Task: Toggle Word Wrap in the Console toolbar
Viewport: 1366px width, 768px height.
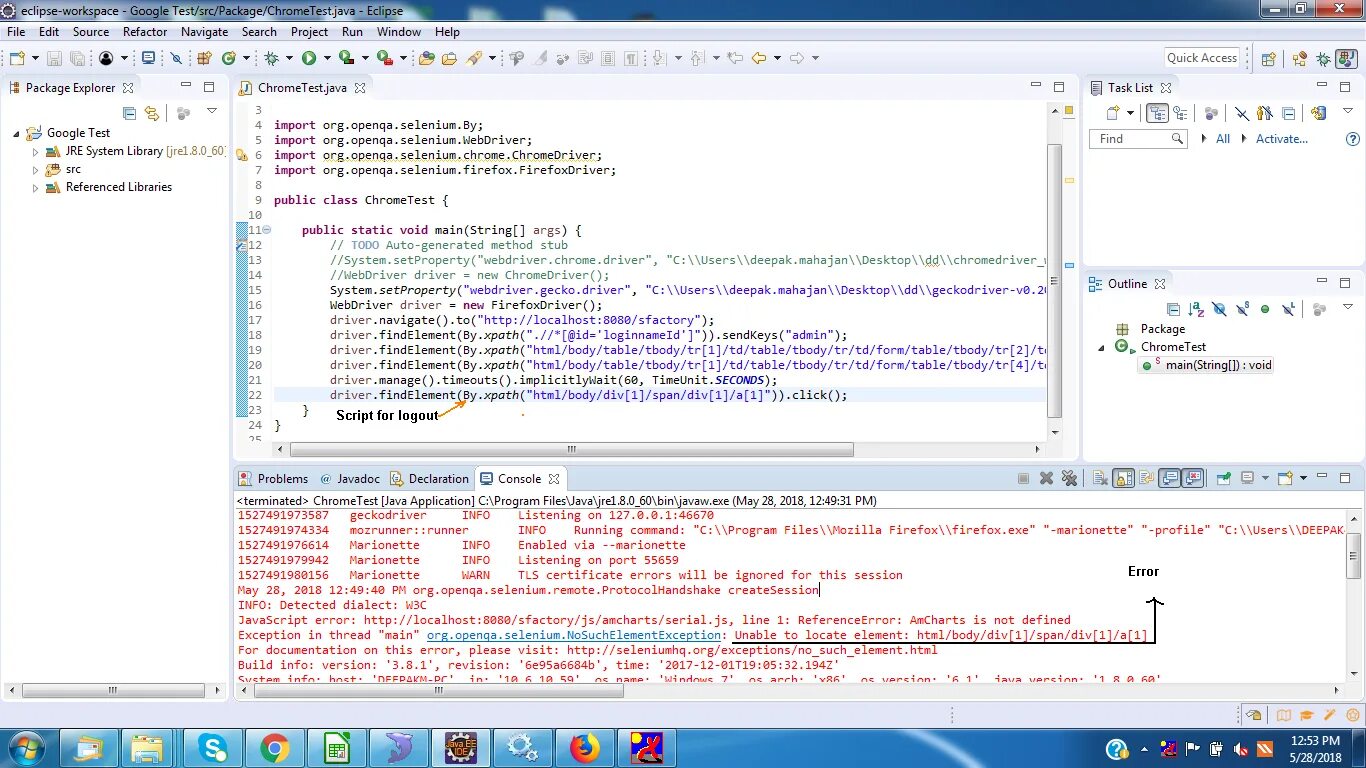Action: point(1146,478)
